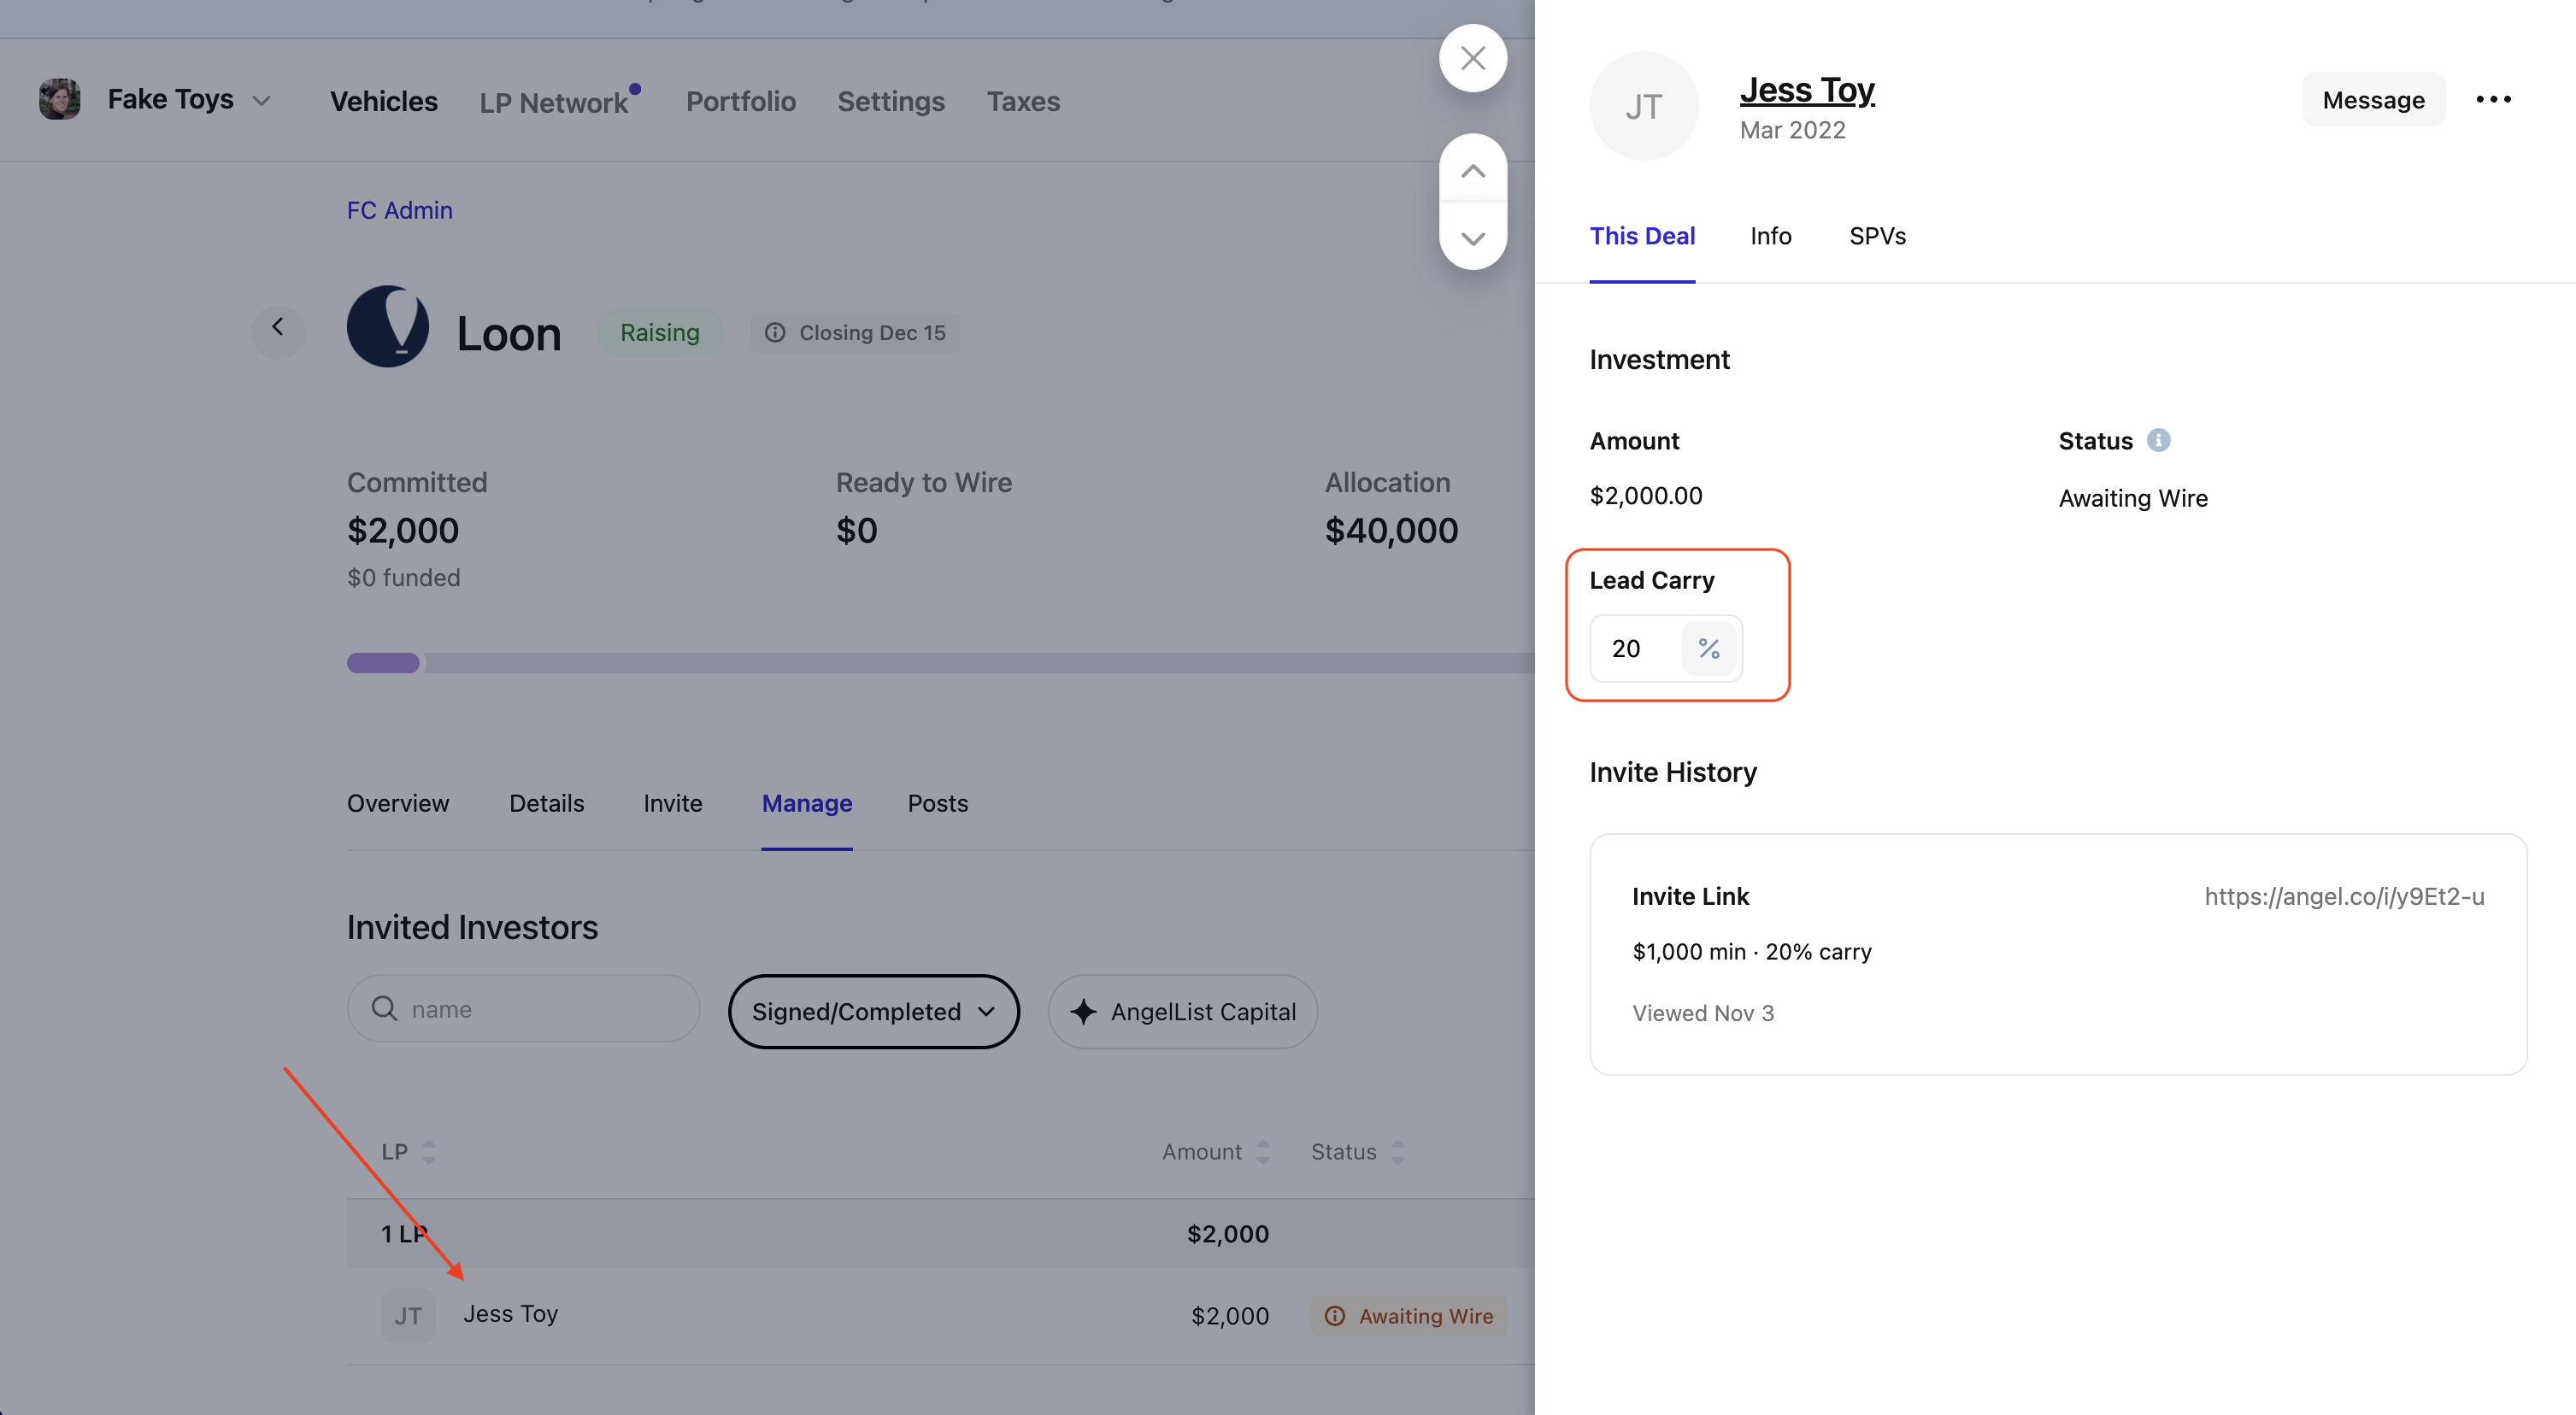Click the Awaiting Wire status badge
This screenshot has width=2576, height=1415.
point(1409,1315)
